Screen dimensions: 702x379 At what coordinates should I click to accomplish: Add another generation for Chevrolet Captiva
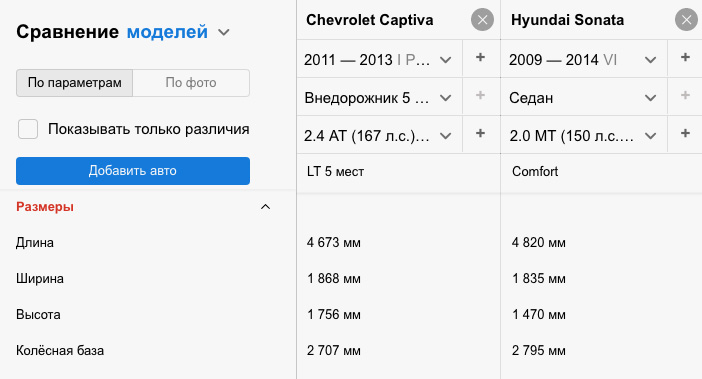click(x=480, y=58)
